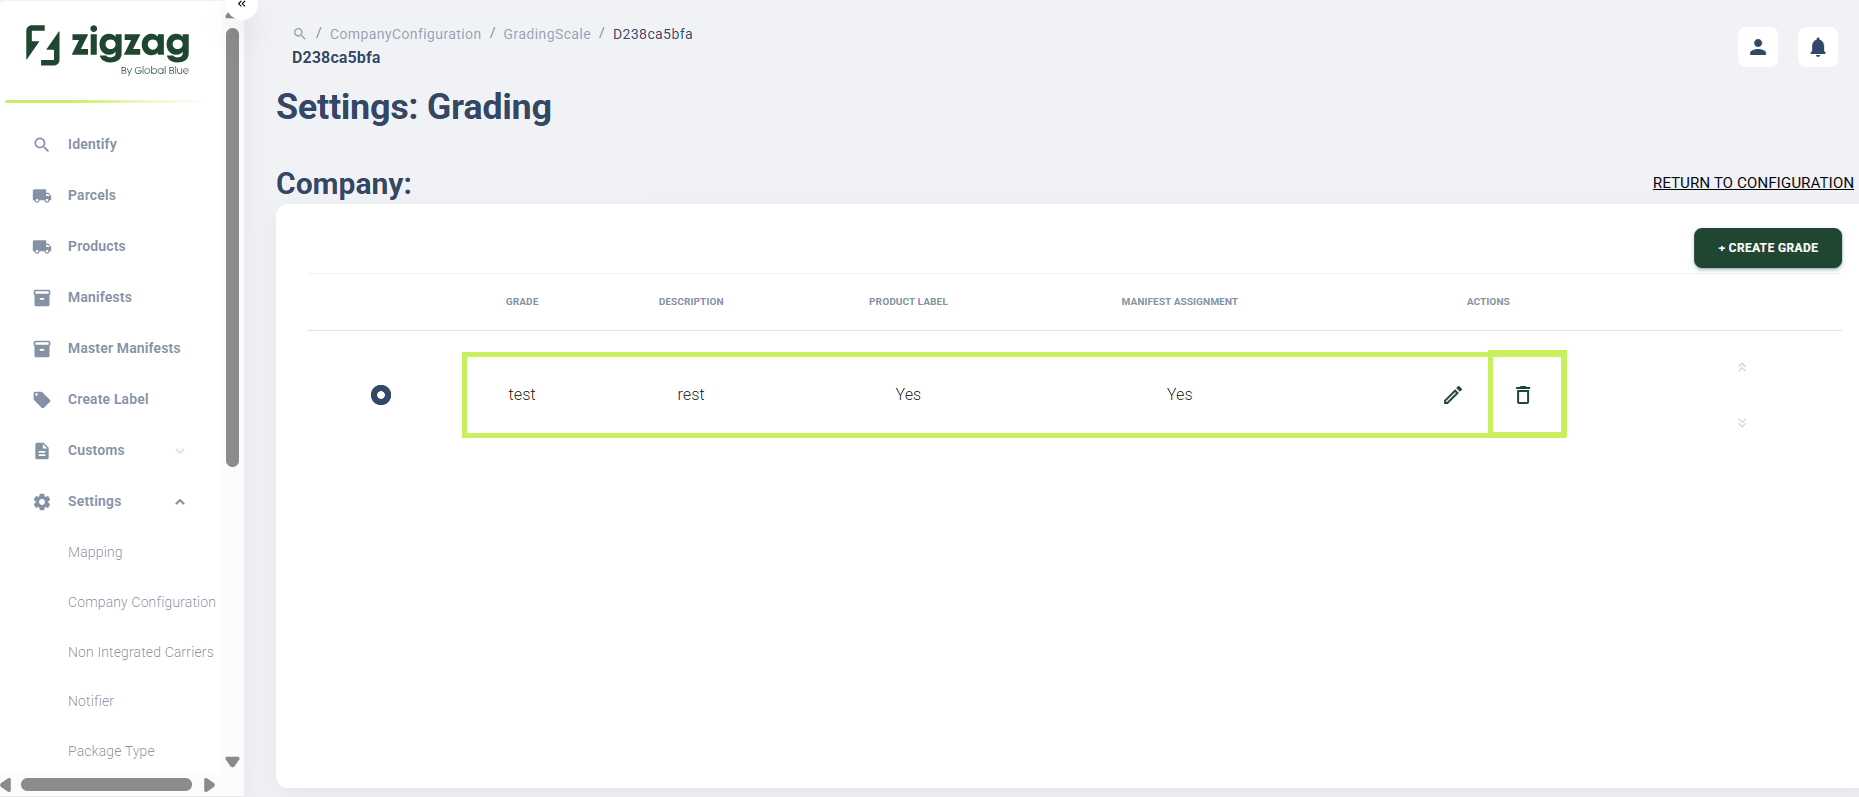The image size is (1859, 797).
Task: Collapse the sidebar with double chevron
Action: [241, 5]
